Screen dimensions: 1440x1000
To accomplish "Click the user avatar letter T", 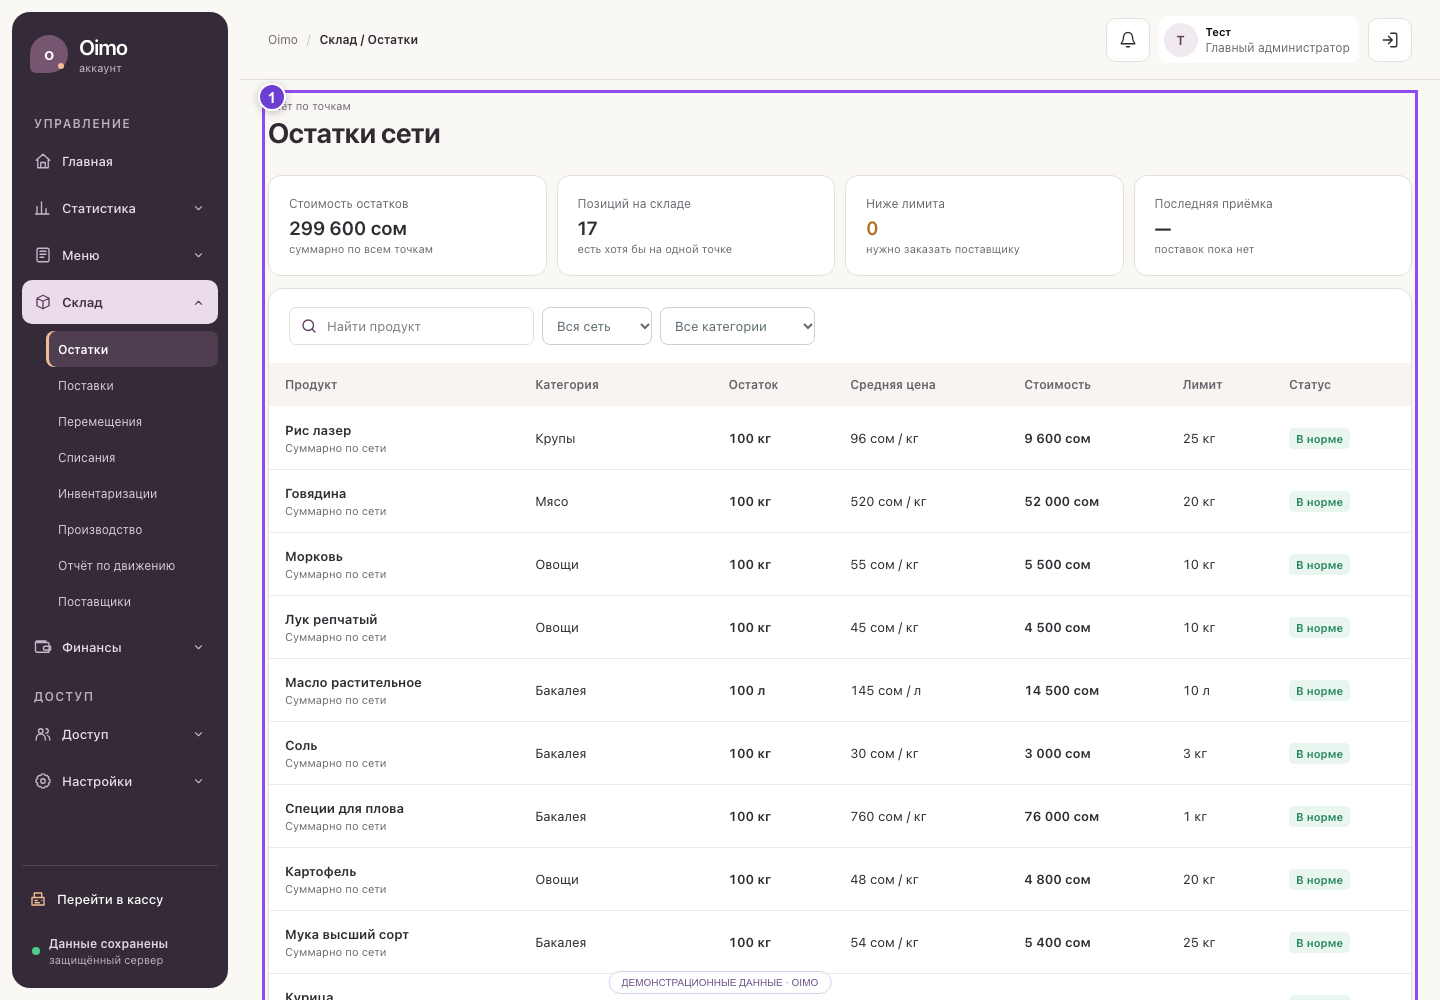I will [1181, 40].
